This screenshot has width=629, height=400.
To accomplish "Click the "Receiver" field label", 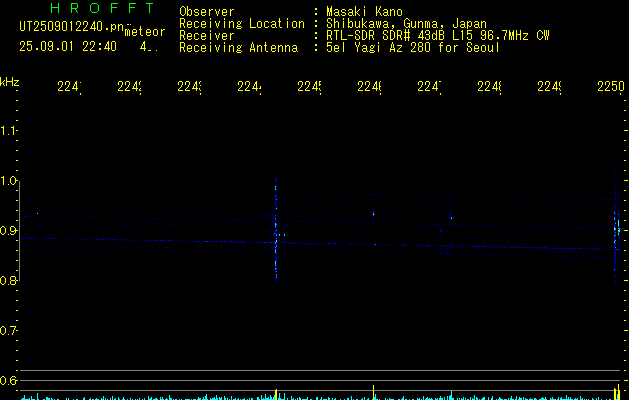I will click(207, 36).
